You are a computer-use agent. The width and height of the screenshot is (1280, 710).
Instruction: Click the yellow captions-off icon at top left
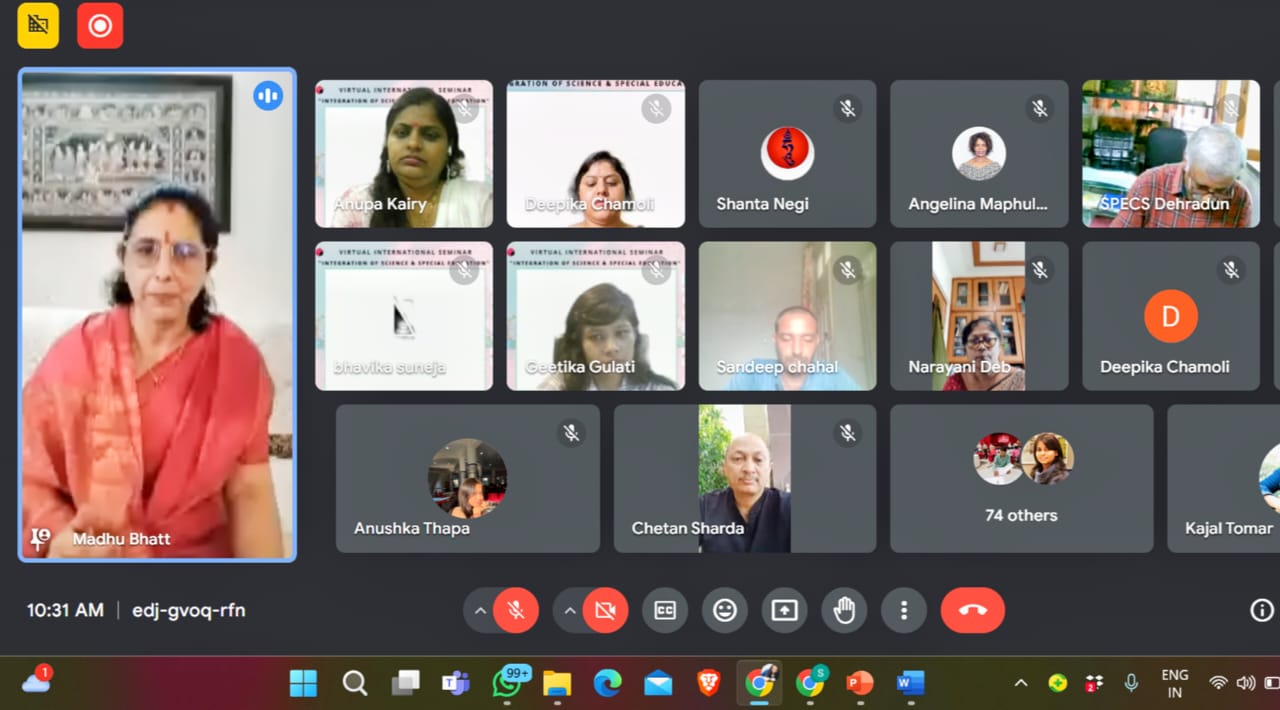click(x=38, y=26)
